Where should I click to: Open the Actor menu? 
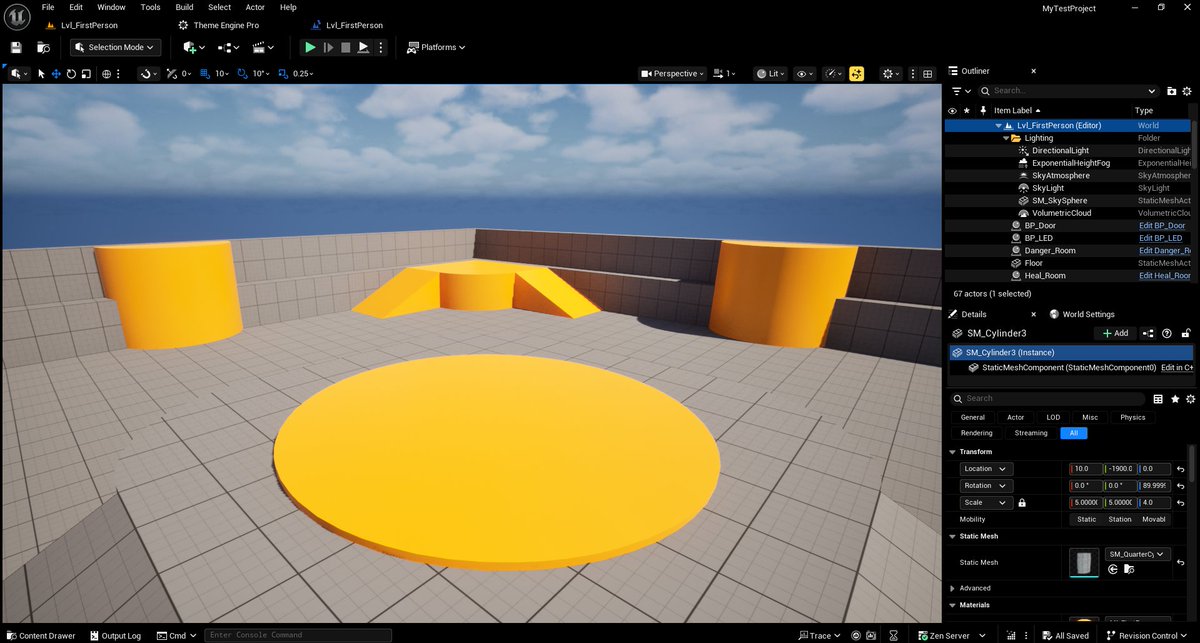click(x=255, y=7)
